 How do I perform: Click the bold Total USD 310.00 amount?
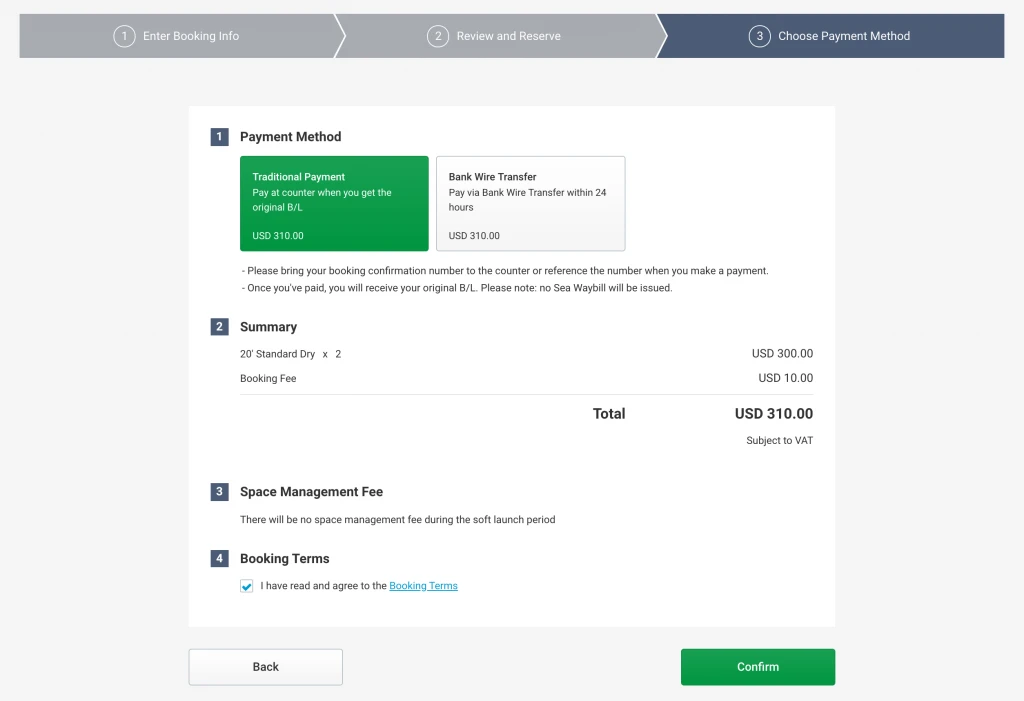coord(773,414)
